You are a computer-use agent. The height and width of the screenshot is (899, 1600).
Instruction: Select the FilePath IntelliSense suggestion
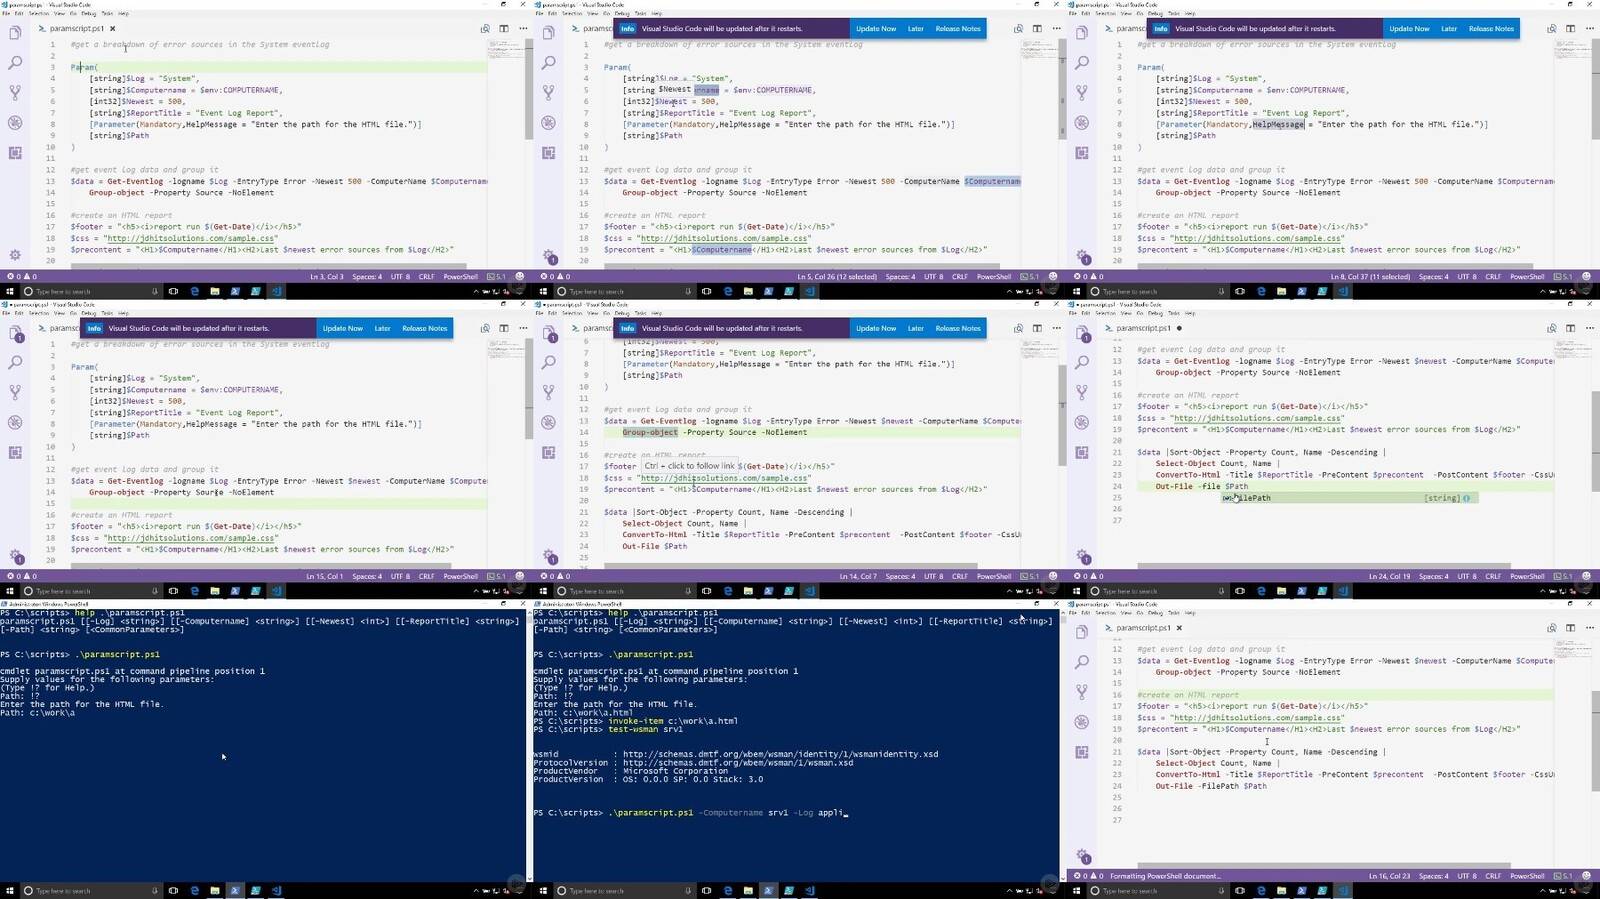point(1250,498)
